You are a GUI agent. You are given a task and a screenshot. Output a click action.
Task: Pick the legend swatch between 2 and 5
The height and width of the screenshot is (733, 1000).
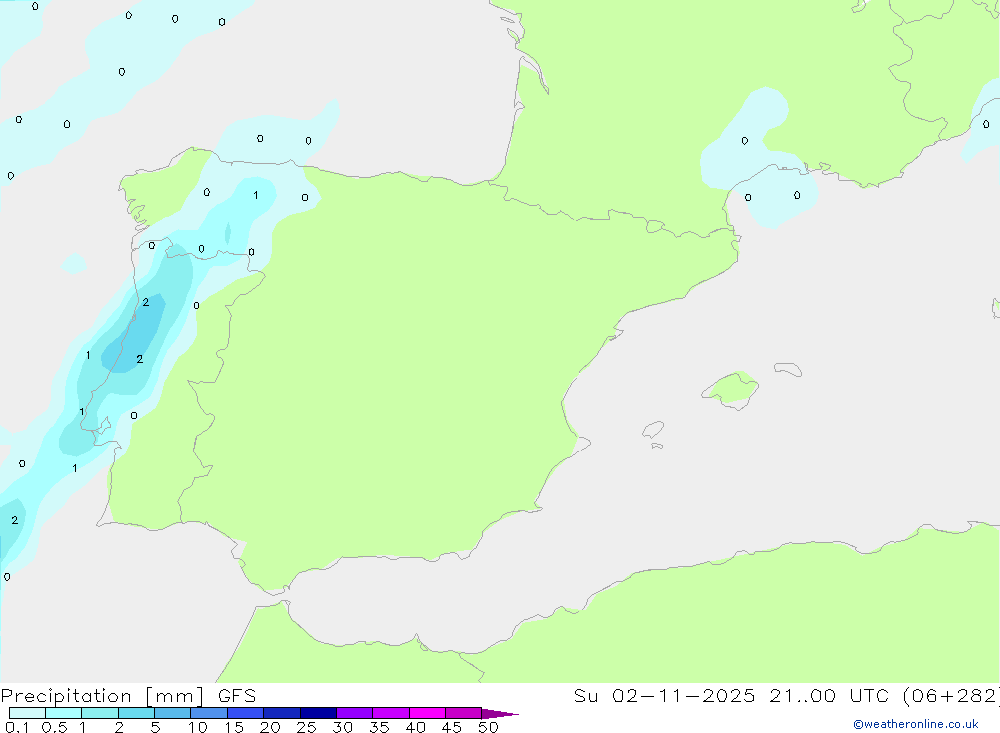point(136,713)
